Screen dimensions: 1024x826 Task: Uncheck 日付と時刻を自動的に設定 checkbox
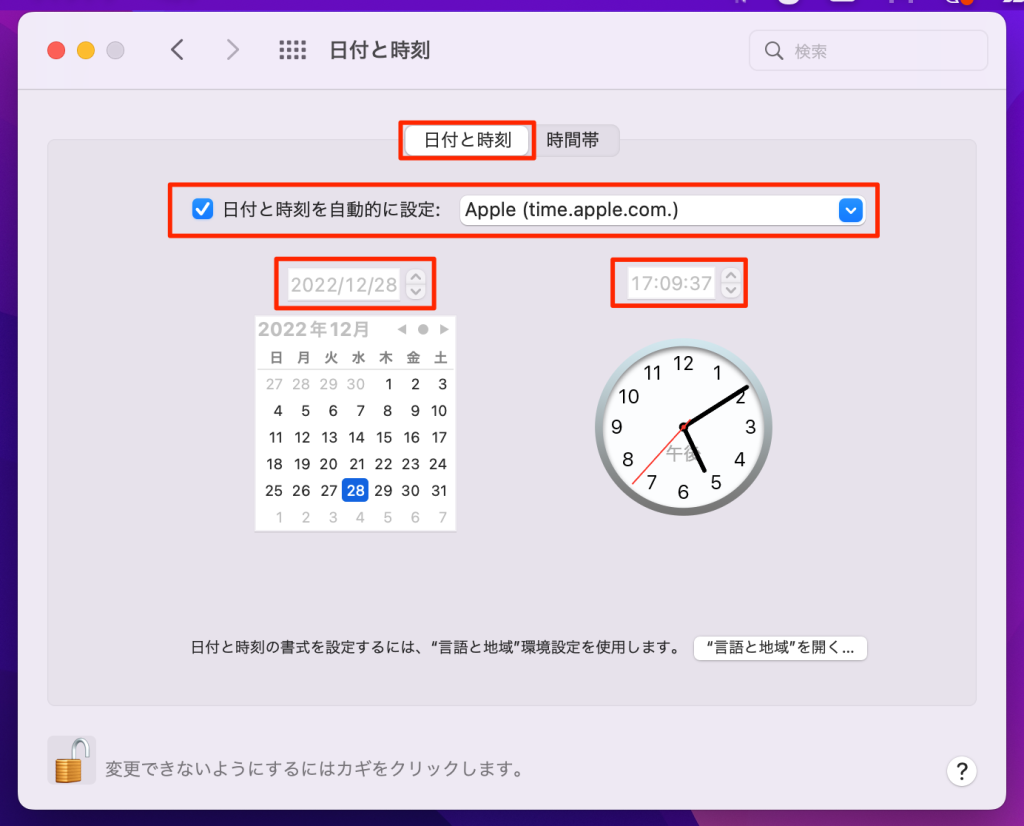[203, 209]
